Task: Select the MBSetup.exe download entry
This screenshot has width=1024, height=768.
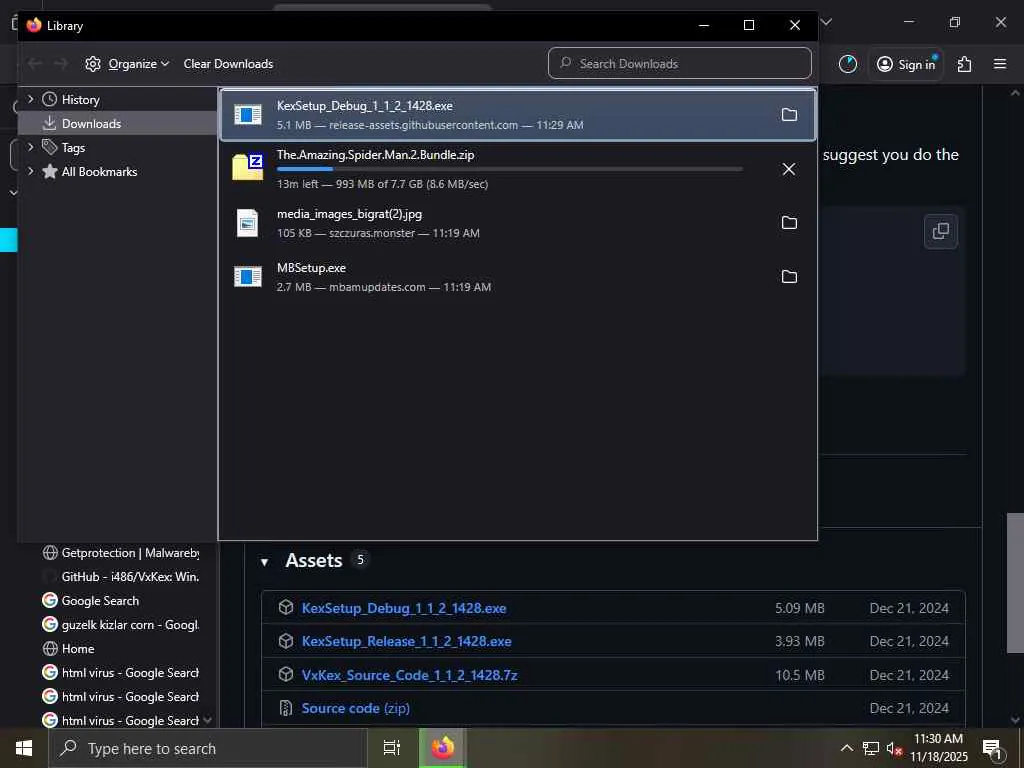Action: point(518,277)
